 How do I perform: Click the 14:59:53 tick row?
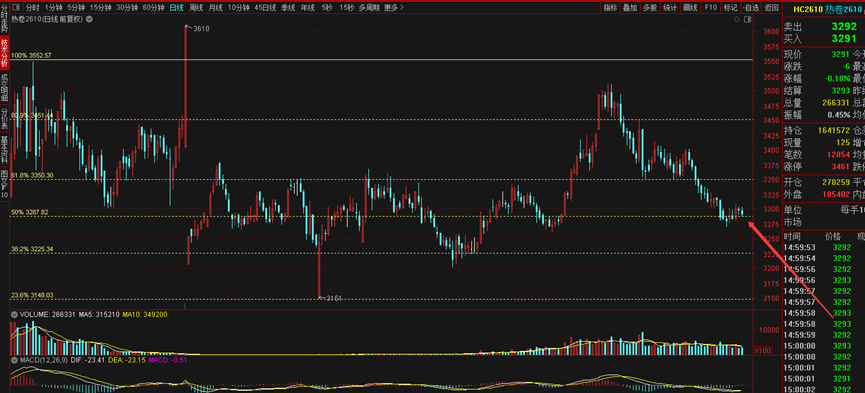click(x=824, y=247)
